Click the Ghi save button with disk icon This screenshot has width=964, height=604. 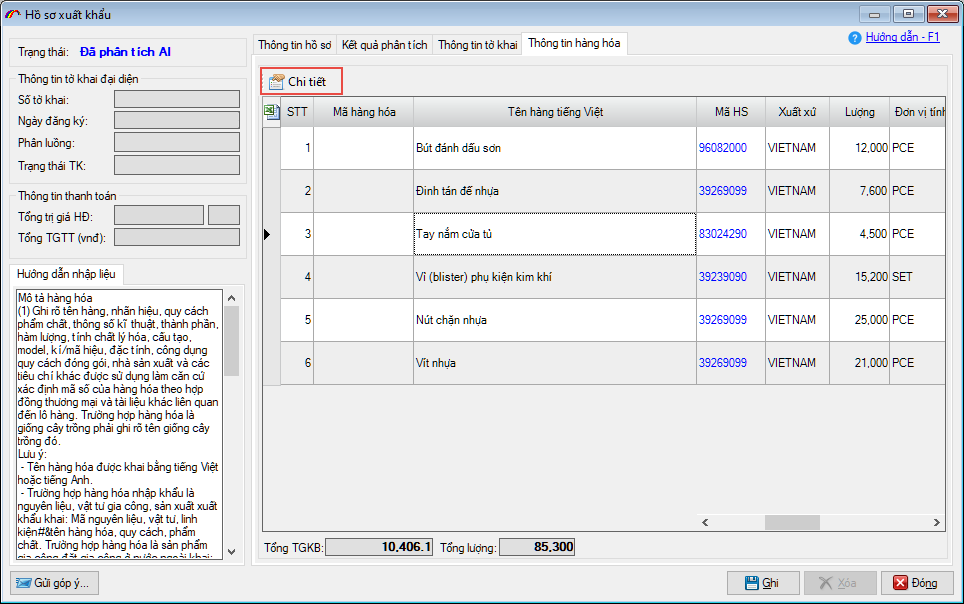tap(763, 583)
